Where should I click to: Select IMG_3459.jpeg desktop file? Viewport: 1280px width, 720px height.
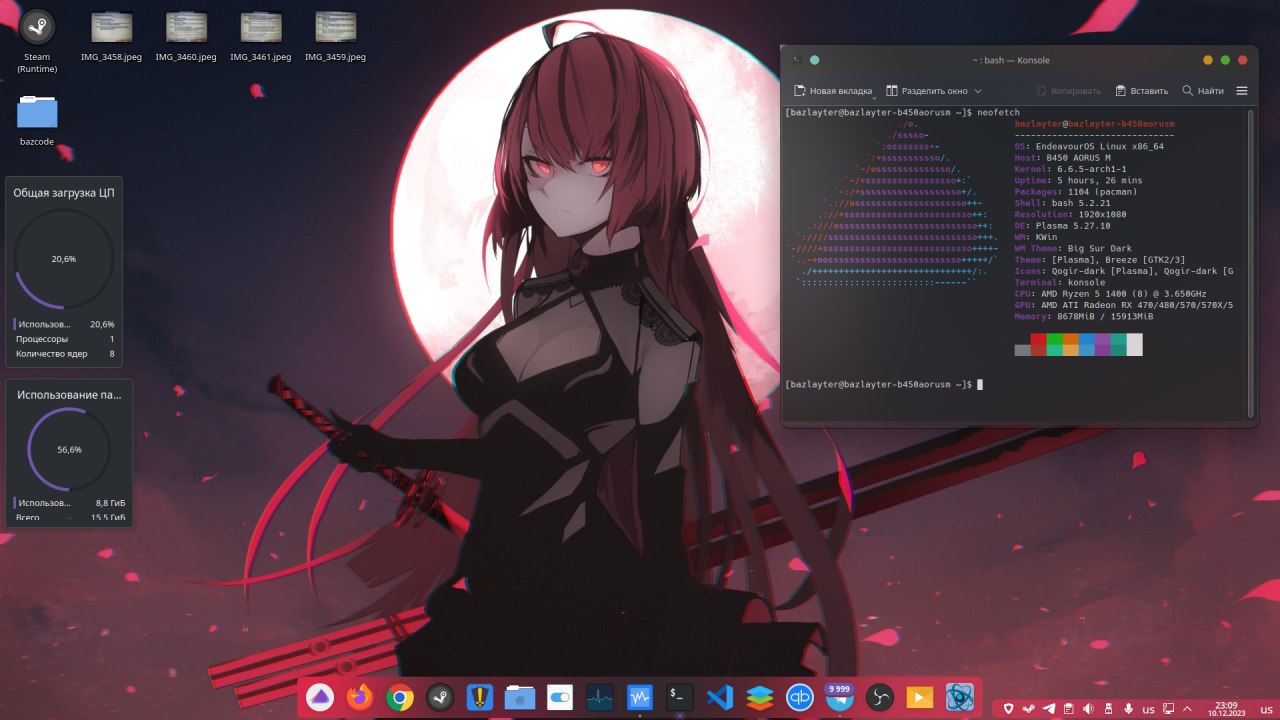pyautogui.click(x=335, y=36)
